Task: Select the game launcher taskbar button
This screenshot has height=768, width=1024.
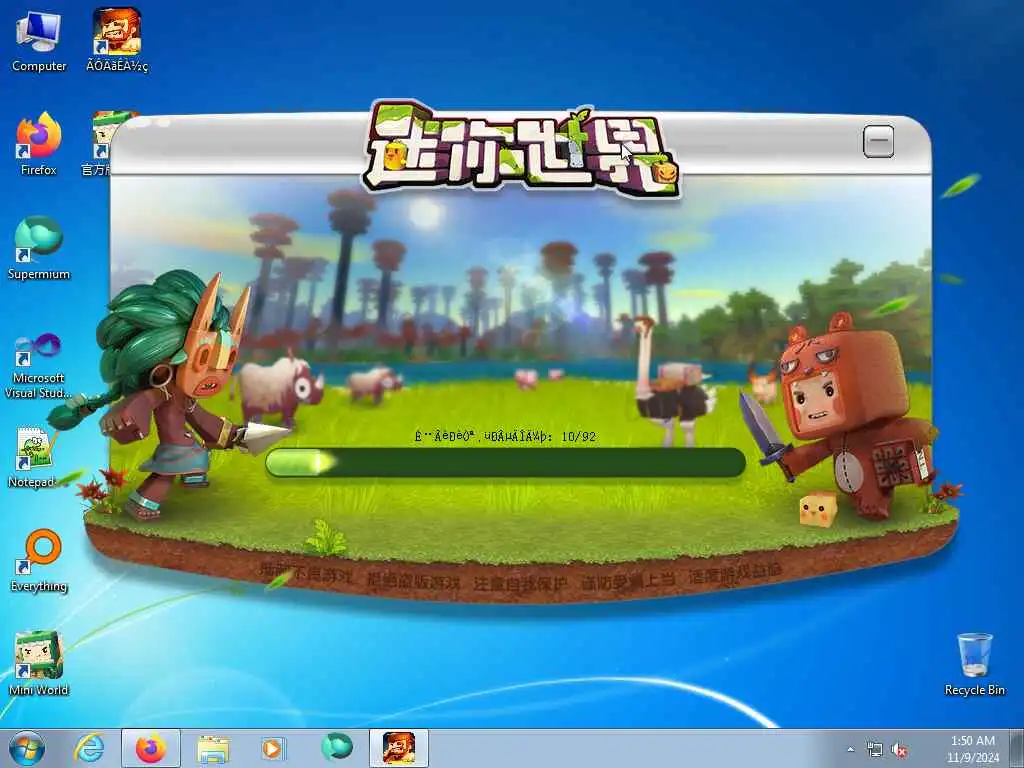Action: 399,748
